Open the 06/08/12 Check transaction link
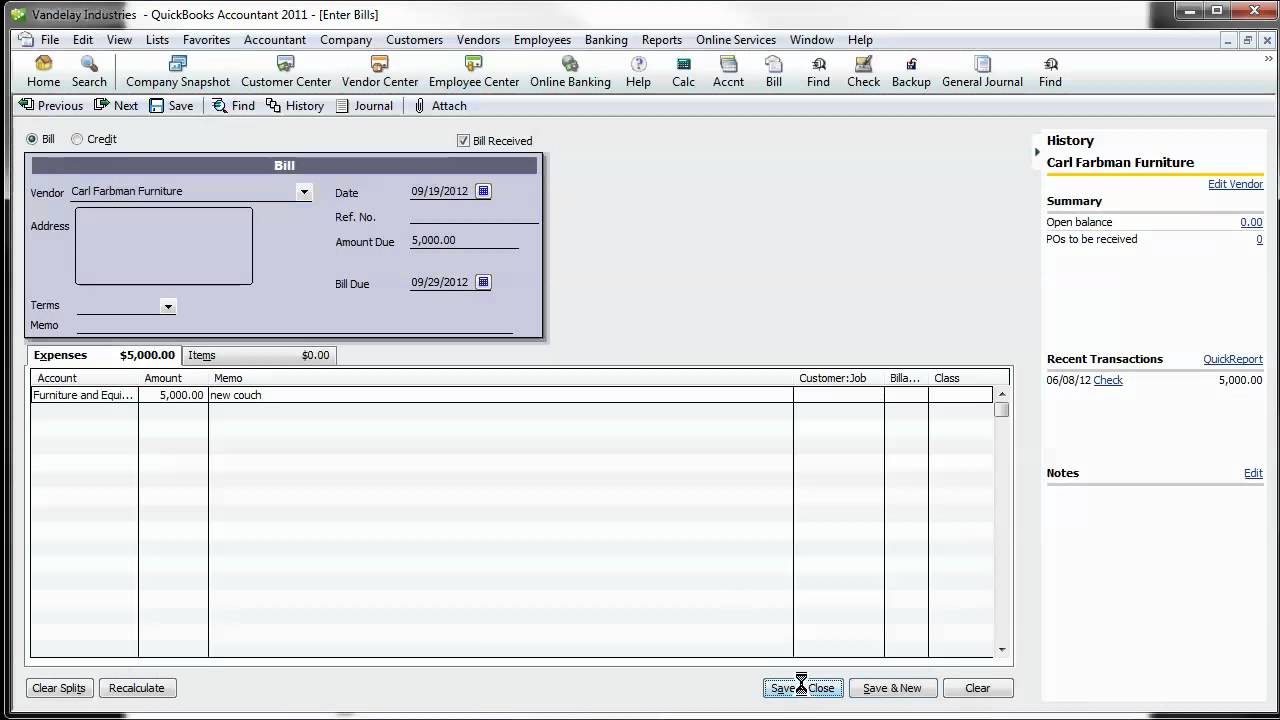The width and height of the screenshot is (1280, 720). pyautogui.click(x=1108, y=380)
